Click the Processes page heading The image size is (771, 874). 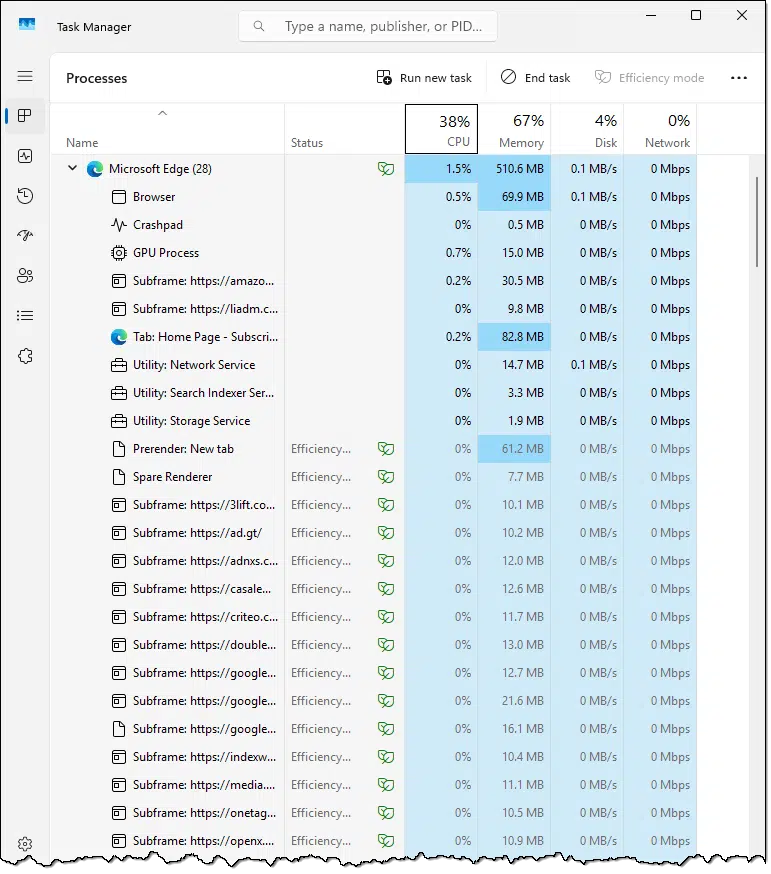click(x=96, y=78)
